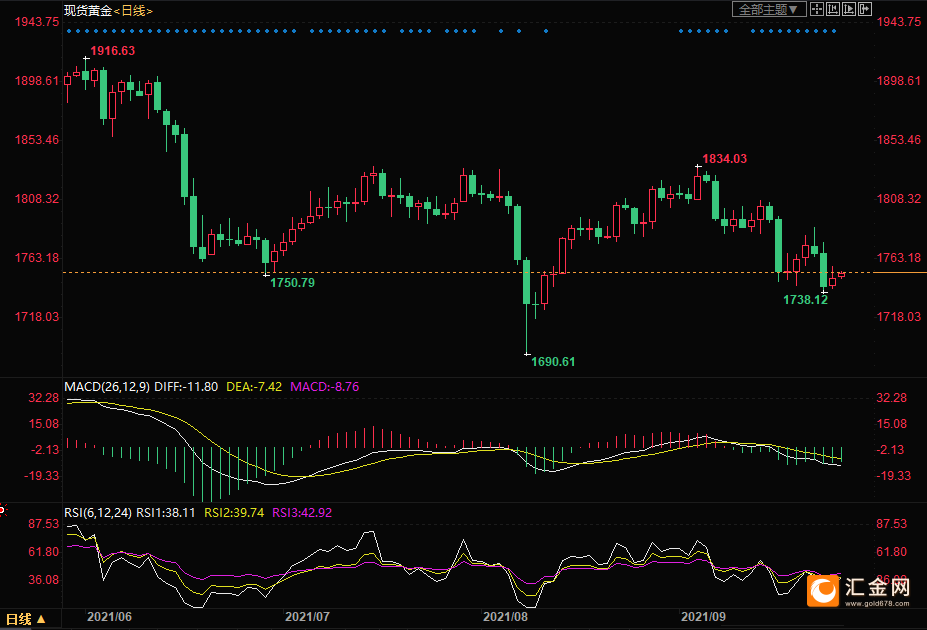
Task: Click the shift-chart-left axis icon
Action: click(833, 9)
